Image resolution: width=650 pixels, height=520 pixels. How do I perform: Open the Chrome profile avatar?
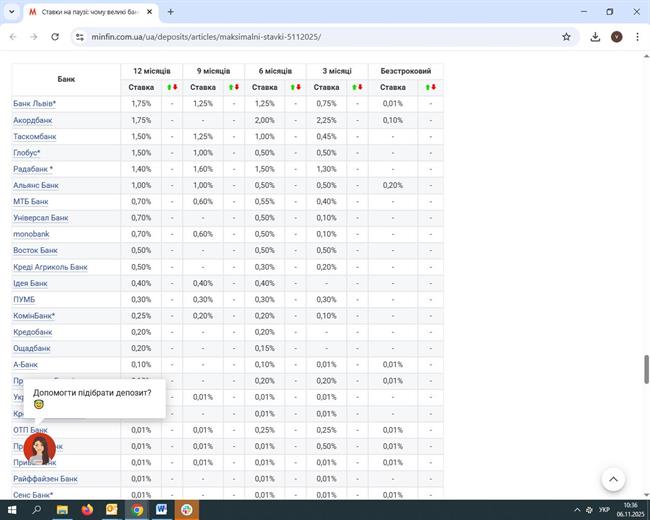(x=617, y=37)
